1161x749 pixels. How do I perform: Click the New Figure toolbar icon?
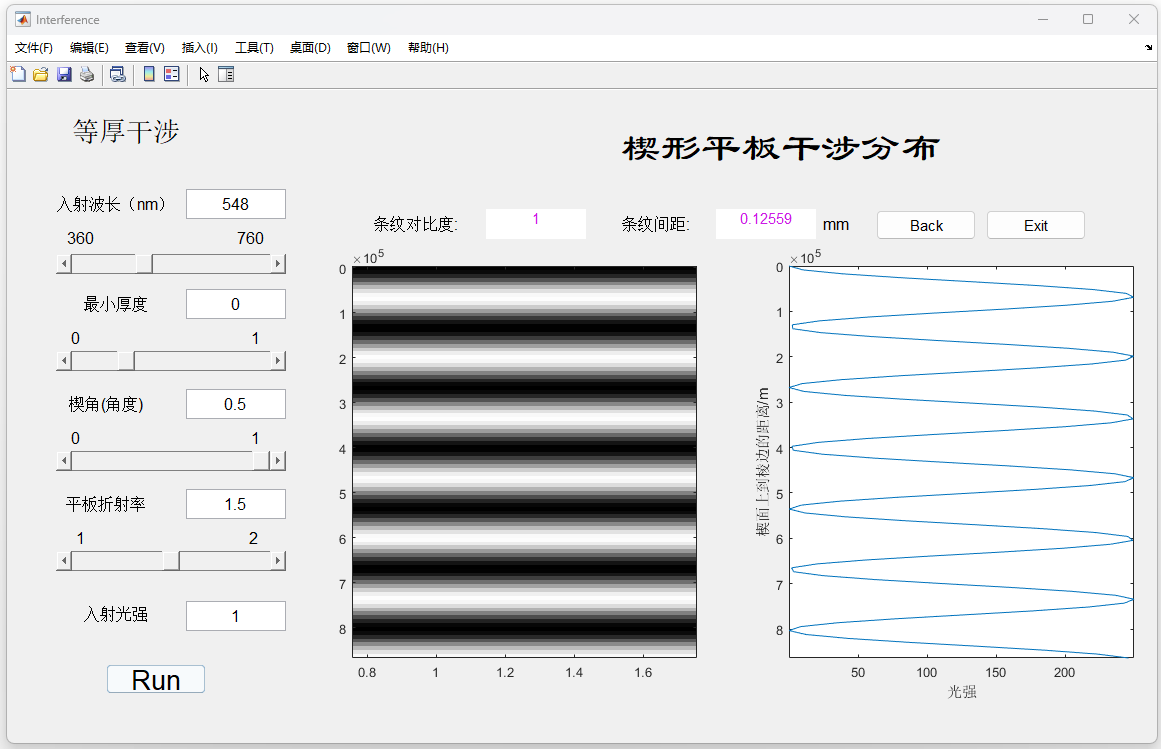click(x=18, y=74)
